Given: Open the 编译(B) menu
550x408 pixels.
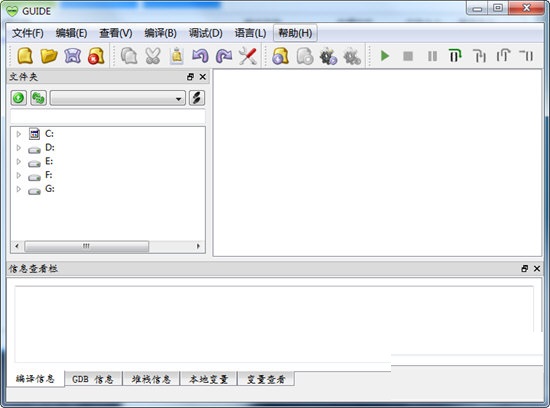Looking at the screenshot, I should tap(160, 33).
